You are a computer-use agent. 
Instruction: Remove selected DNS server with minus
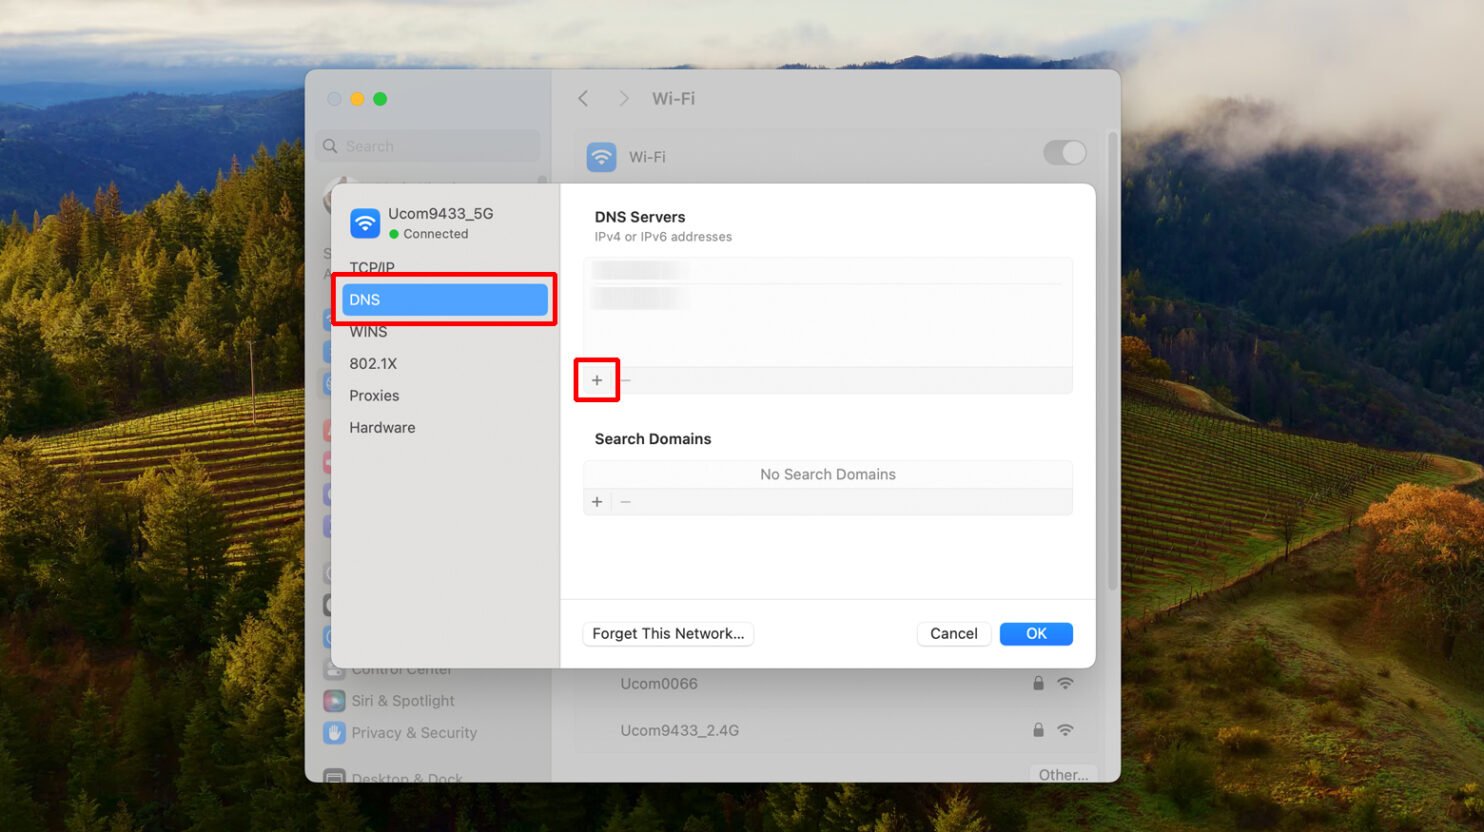626,380
